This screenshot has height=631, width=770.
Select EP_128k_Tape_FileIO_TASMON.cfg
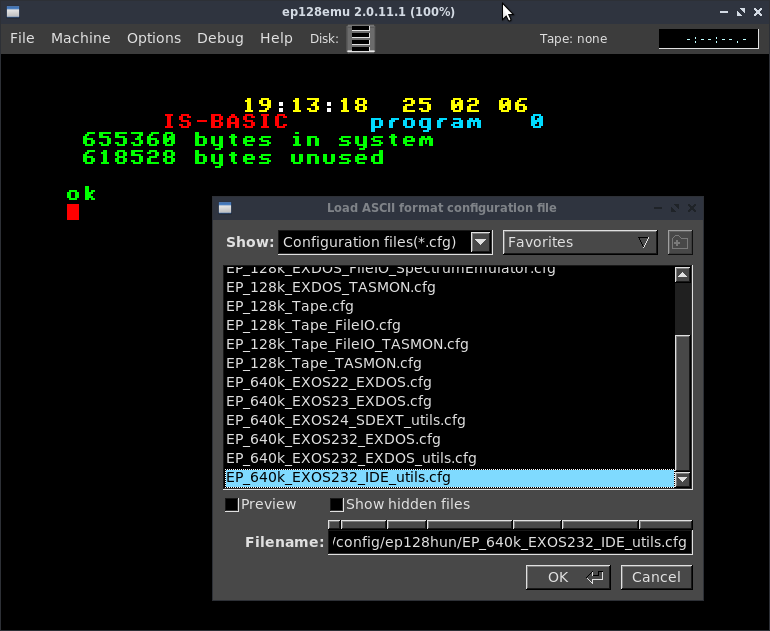[449, 344]
